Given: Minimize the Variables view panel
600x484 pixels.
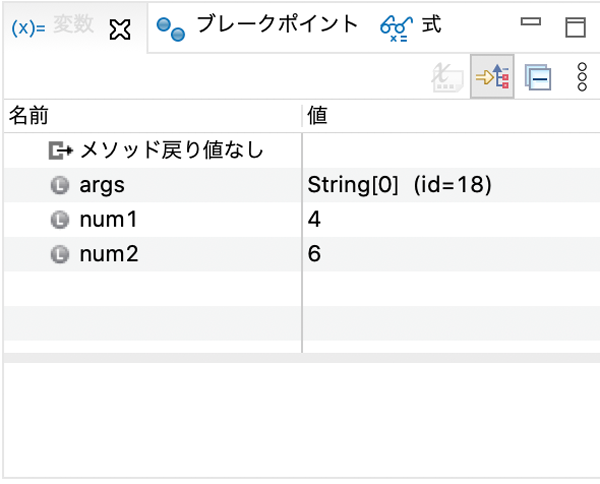Looking at the screenshot, I should (531, 22).
